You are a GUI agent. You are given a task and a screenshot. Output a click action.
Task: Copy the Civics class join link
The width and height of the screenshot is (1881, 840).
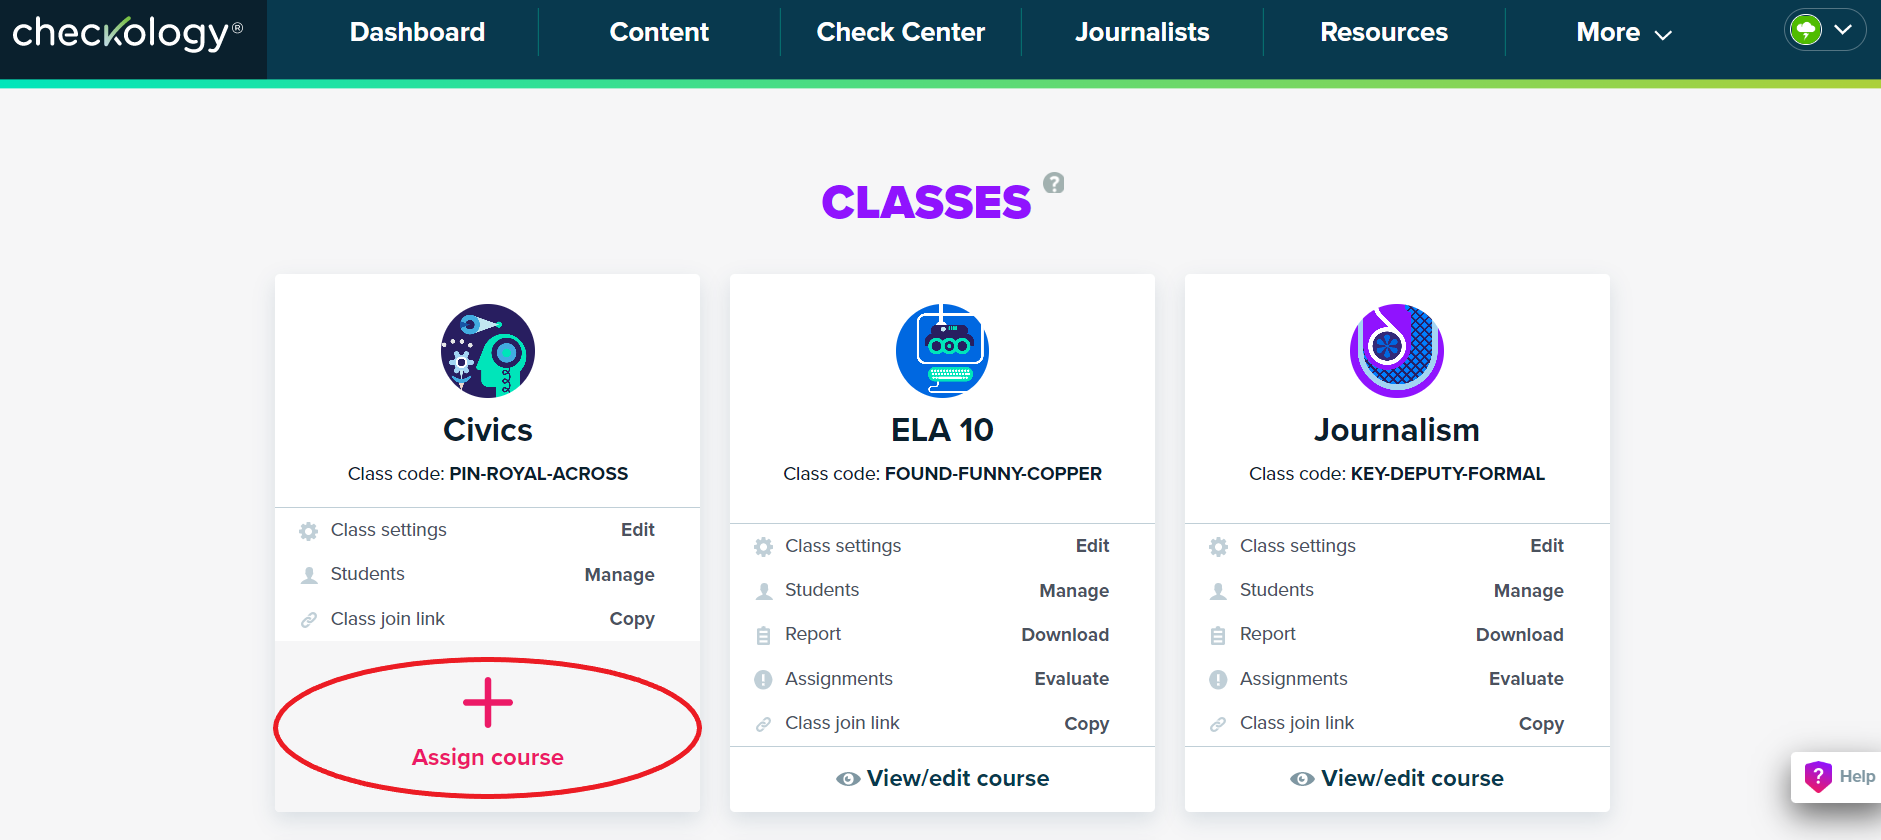(x=632, y=619)
